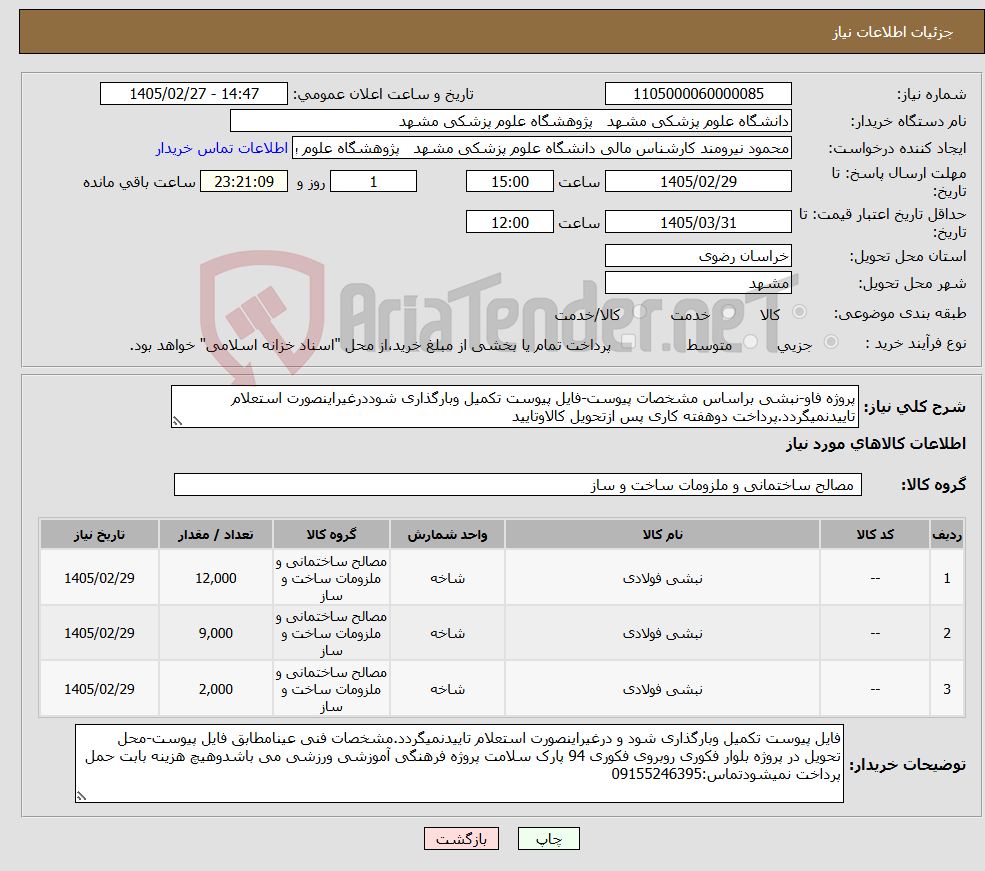The image size is (985, 871).
Task: Click the گروه کالا field مصالح ساختمانی
Action: pyautogui.click(x=518, y=485)
